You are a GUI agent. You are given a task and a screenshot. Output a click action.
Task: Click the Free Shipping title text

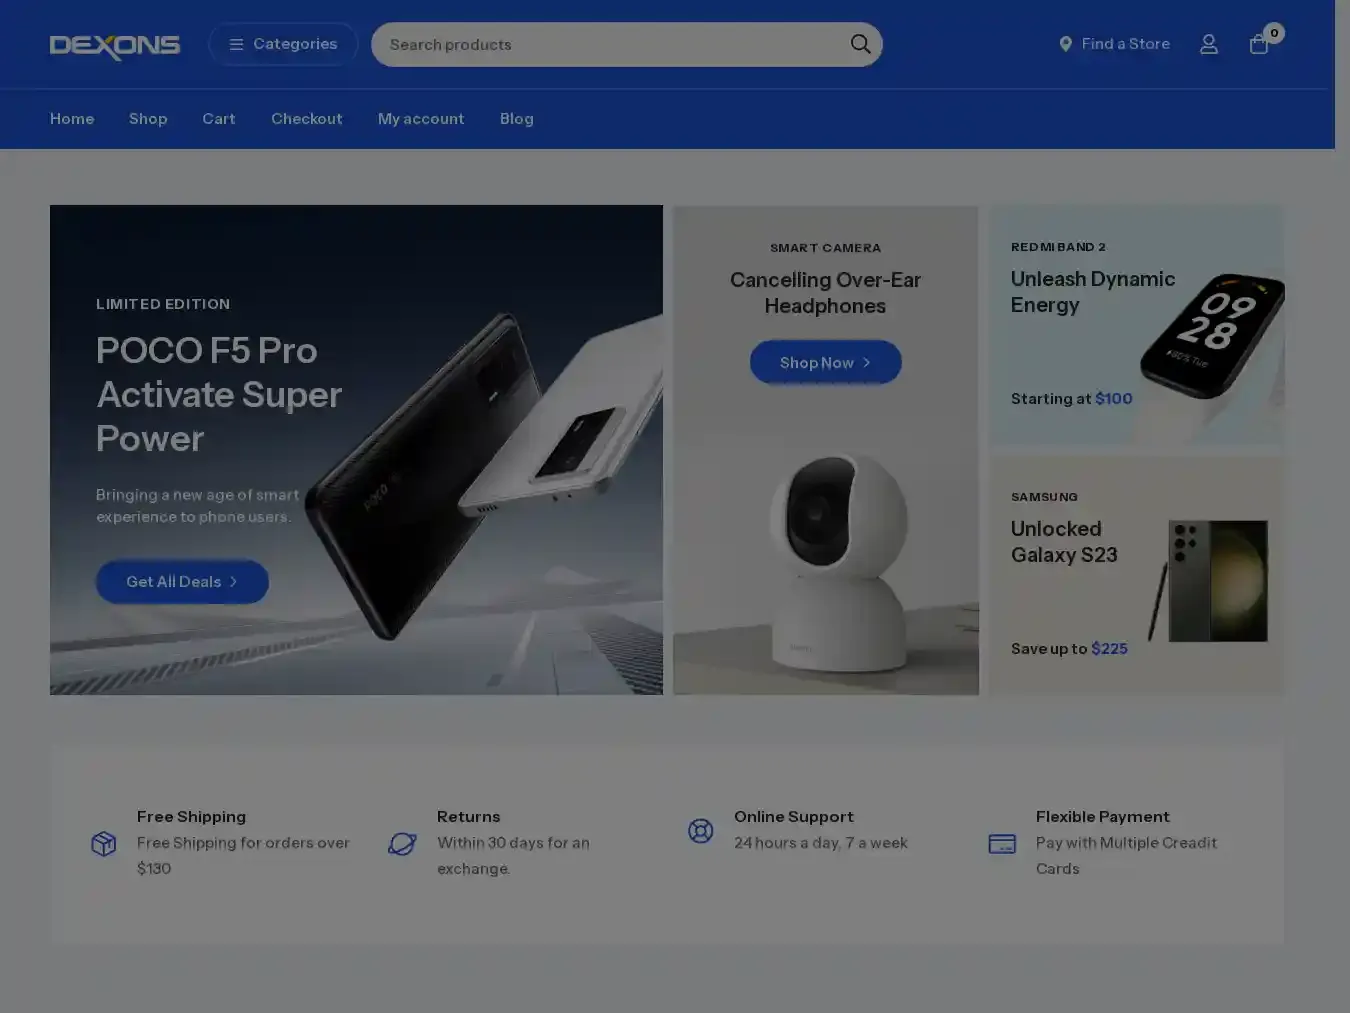(191, 817)
